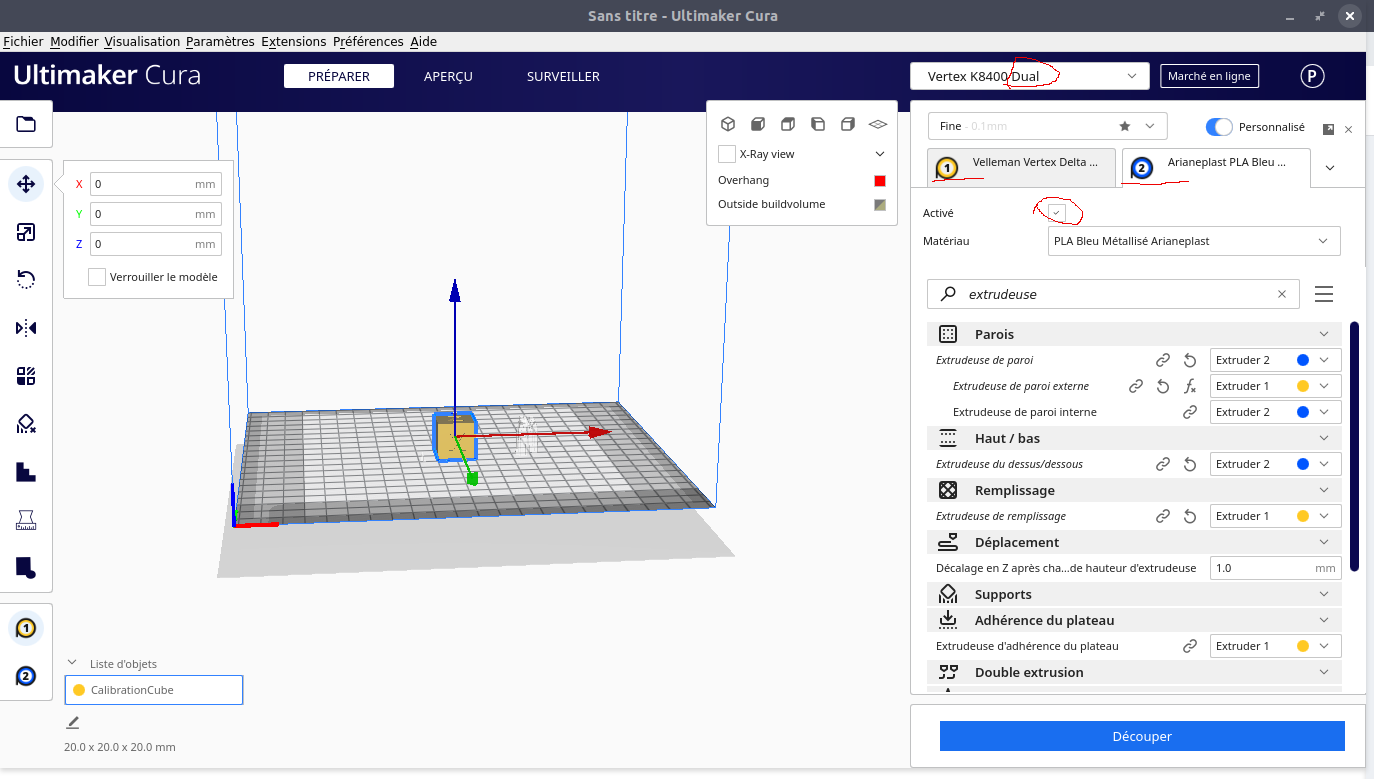1374x779 pixels.
Task: Switch to 3D perspective view cube icon
Action: [728, 124]
